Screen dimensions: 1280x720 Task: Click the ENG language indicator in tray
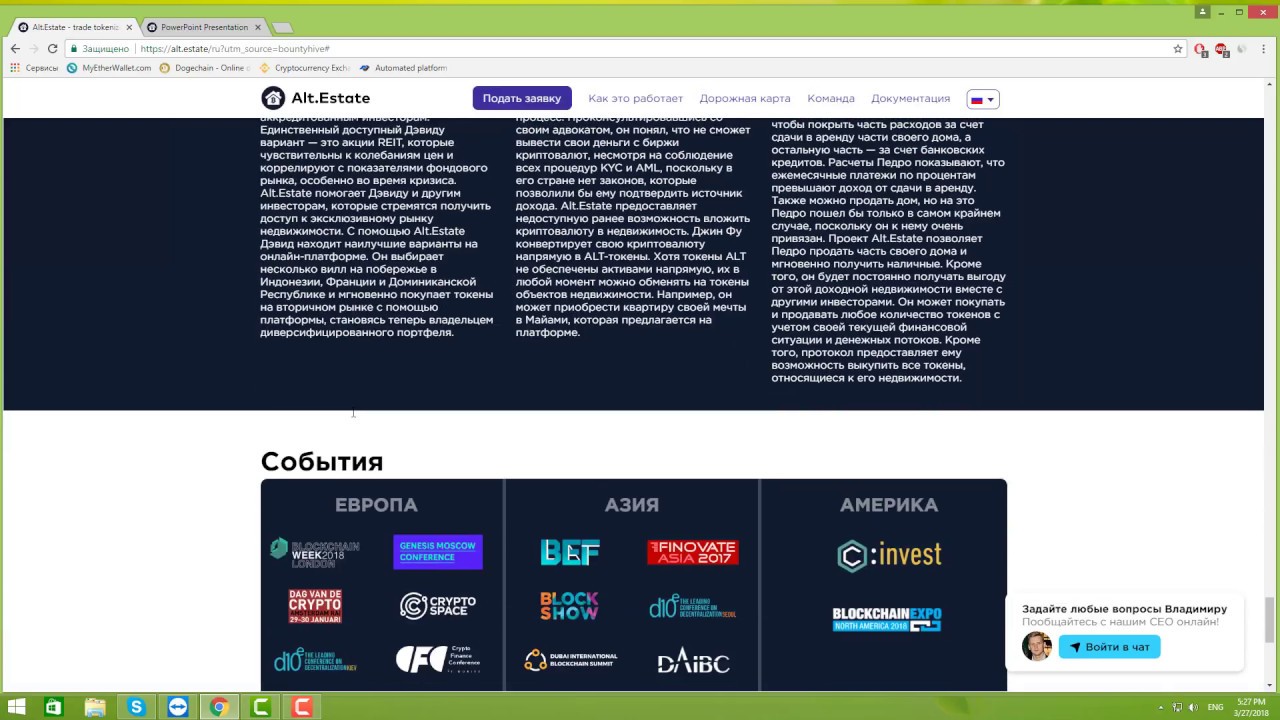point(1215,707)
